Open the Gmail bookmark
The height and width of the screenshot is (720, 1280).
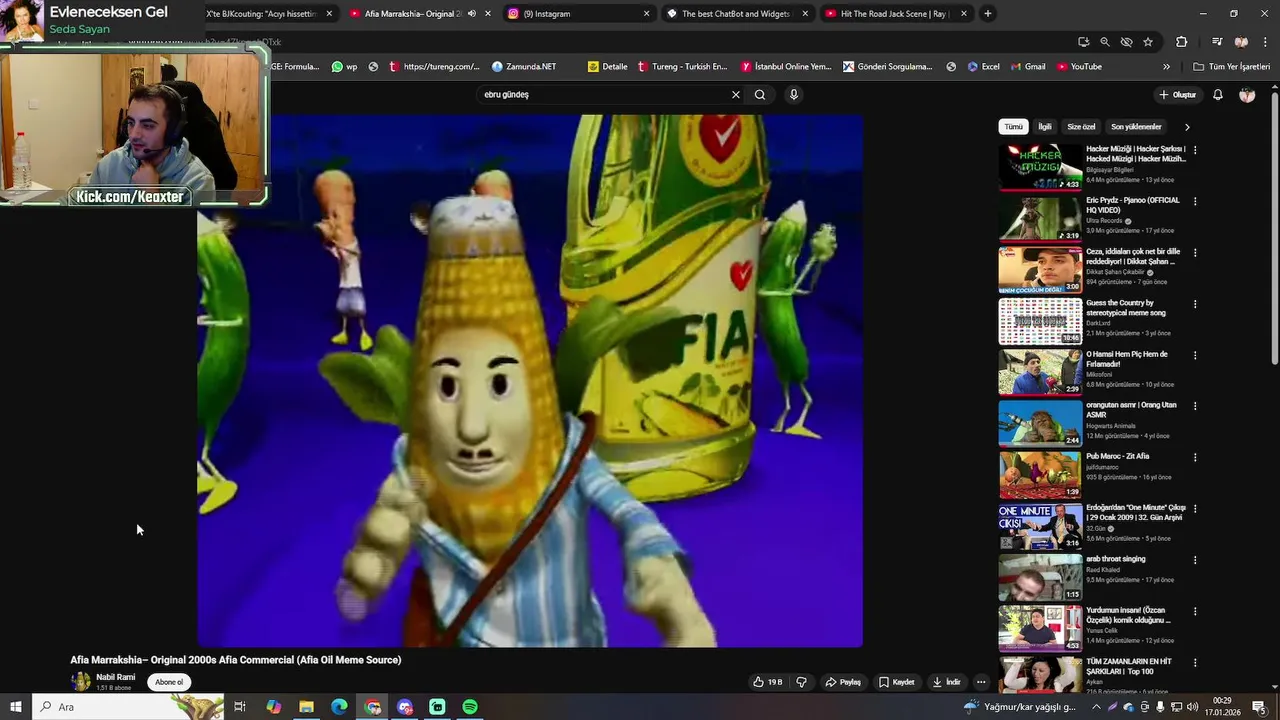1028,67
